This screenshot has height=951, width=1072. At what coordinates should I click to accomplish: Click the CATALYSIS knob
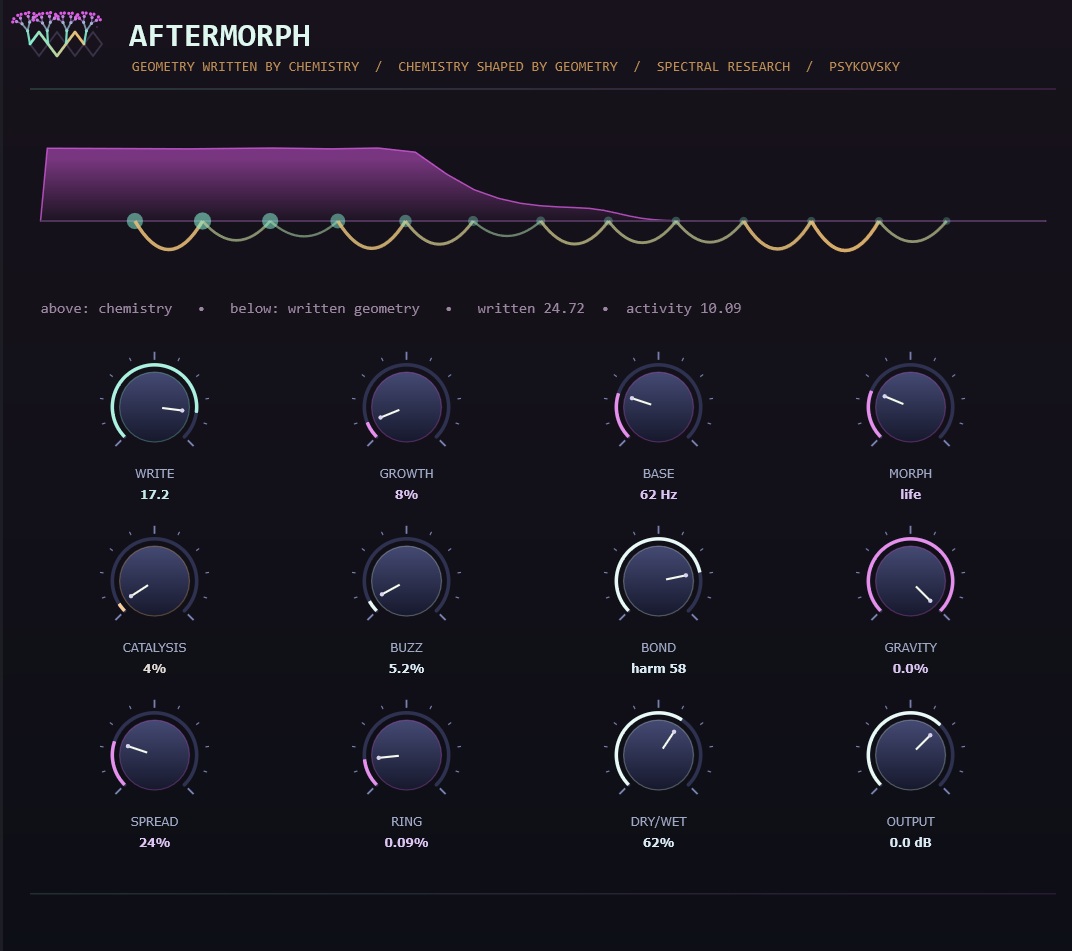click(x=155, y=580)
